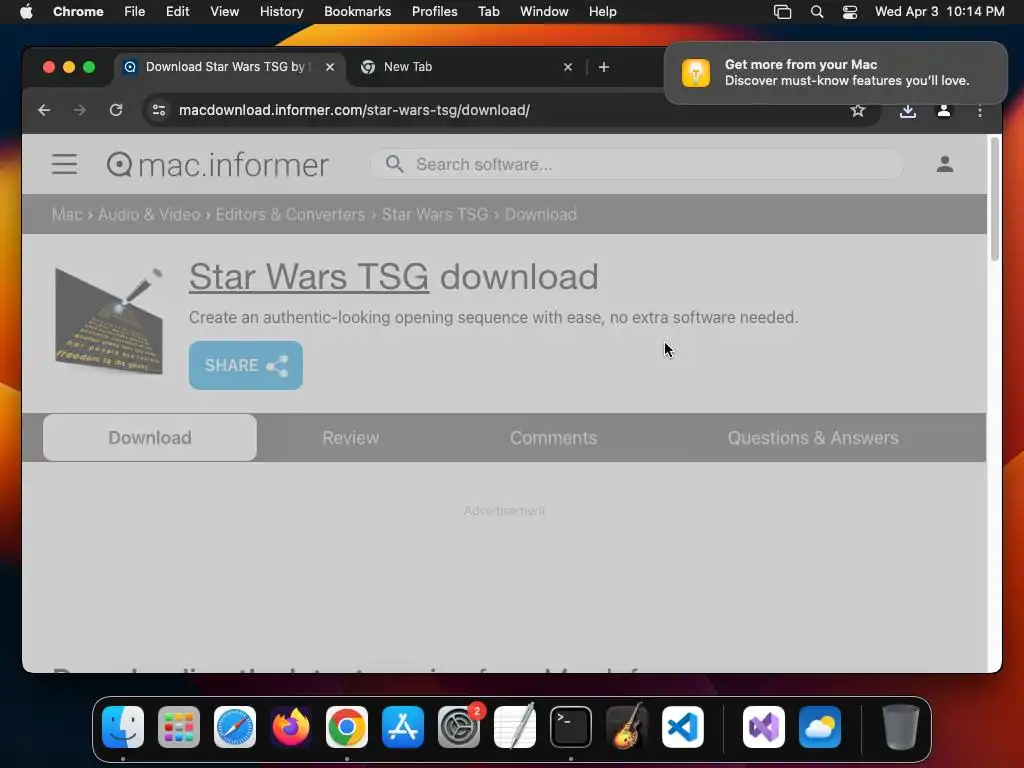Launch GarageBand from the Dock

pyautogui.click(x=627, y=727)
